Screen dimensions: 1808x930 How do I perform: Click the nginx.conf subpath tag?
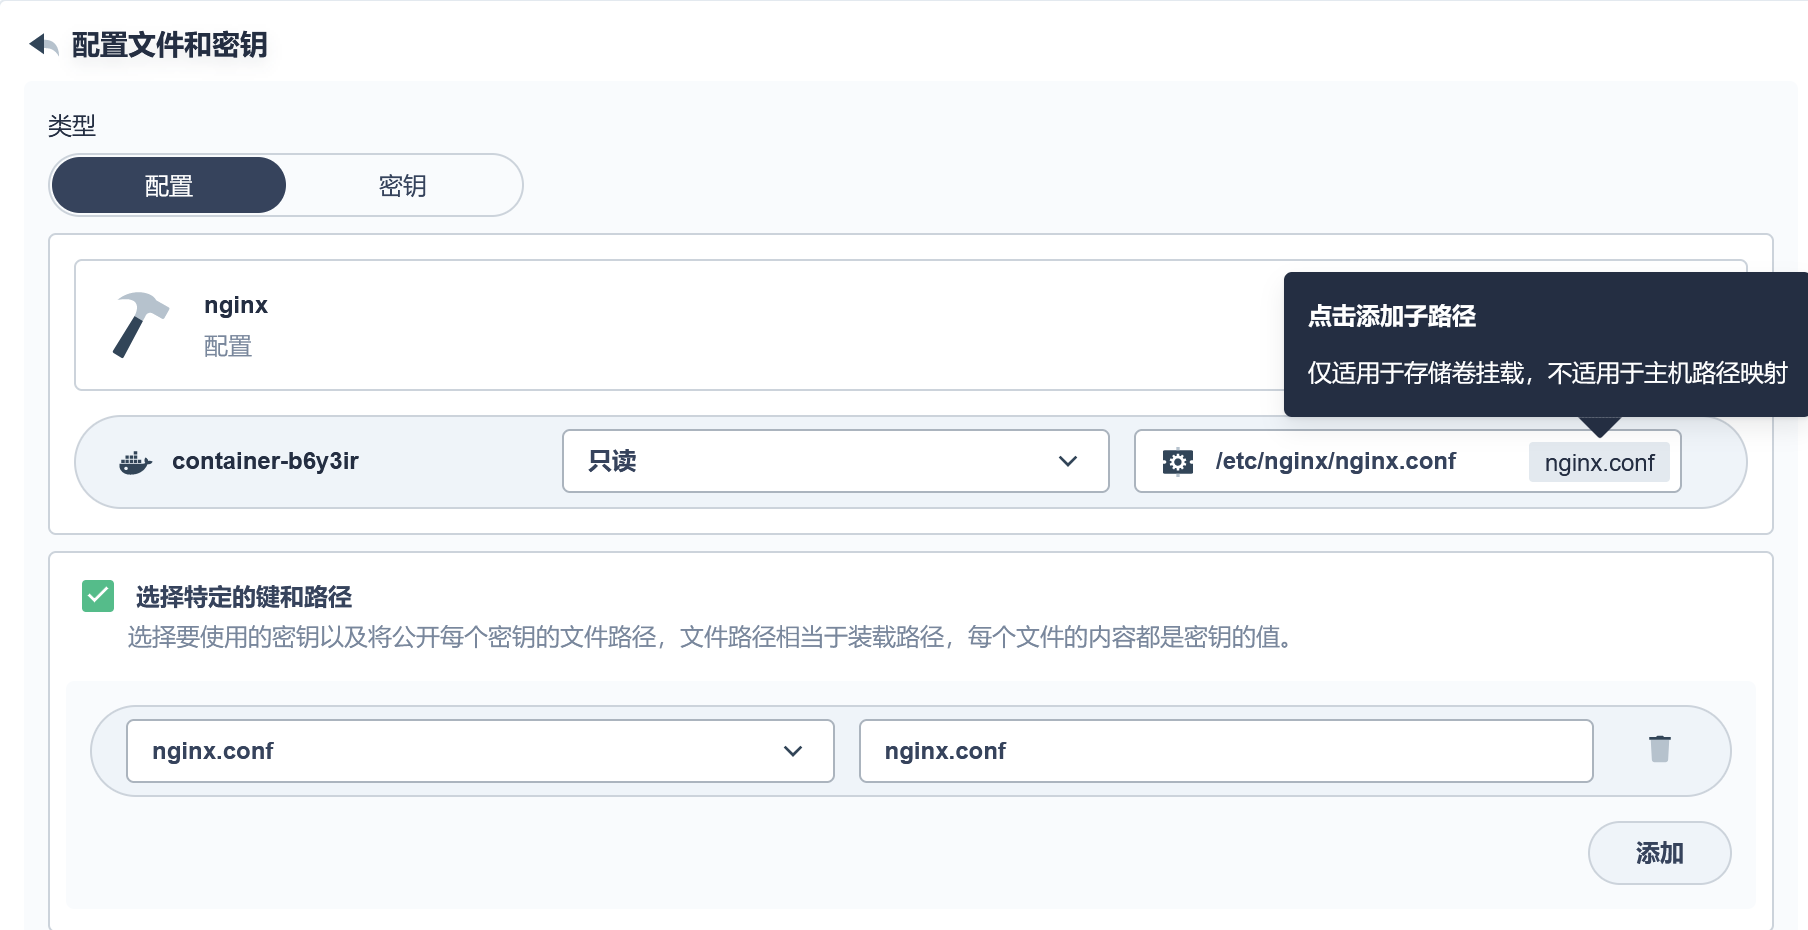point(1599,463)
